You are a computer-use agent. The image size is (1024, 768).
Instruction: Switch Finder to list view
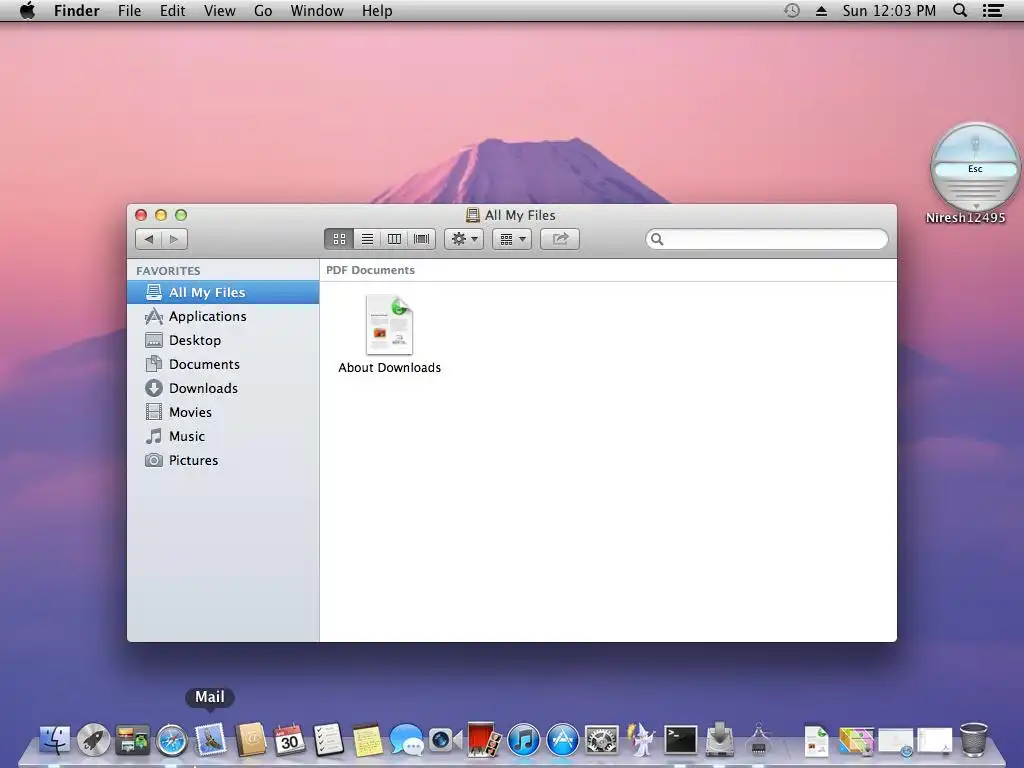coord(367,239)
